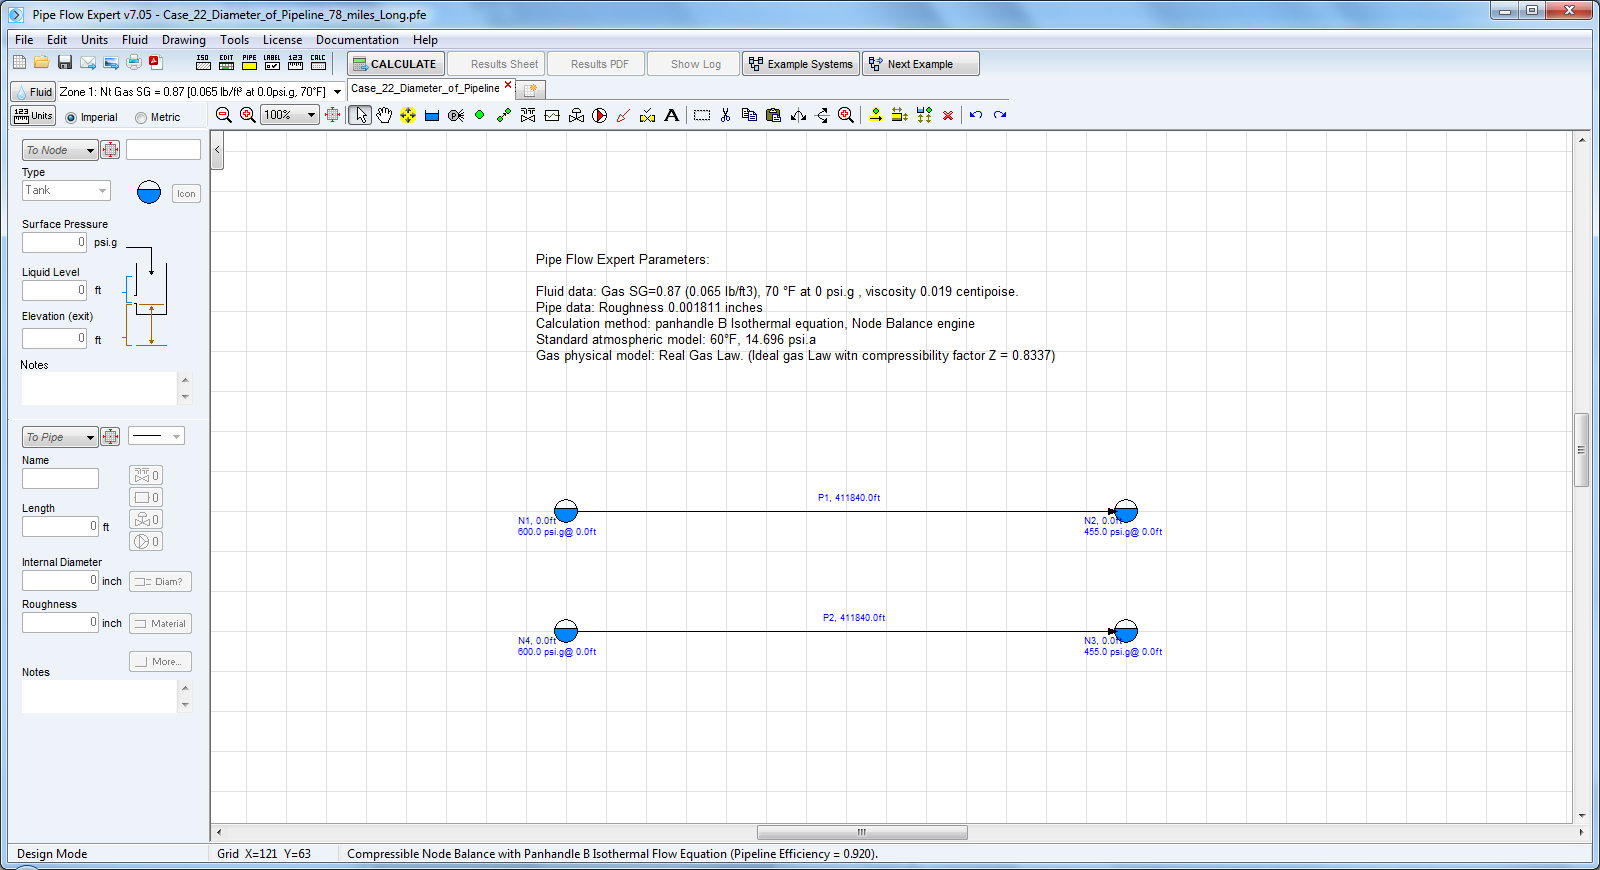Click the scissors Cut icon

point(726,115)
